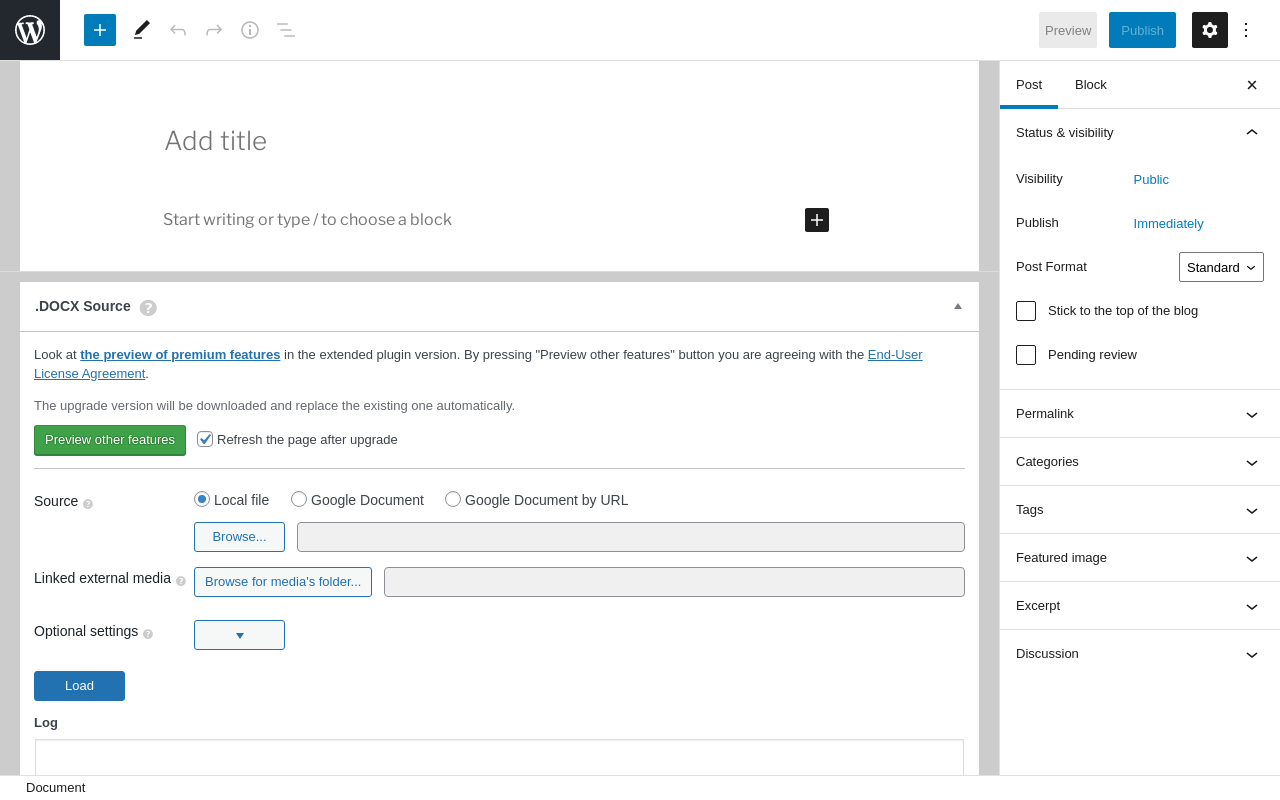Click the blue add block inserter button
Viewport: 1280px width, 800px height.
(x=100, y=30)
